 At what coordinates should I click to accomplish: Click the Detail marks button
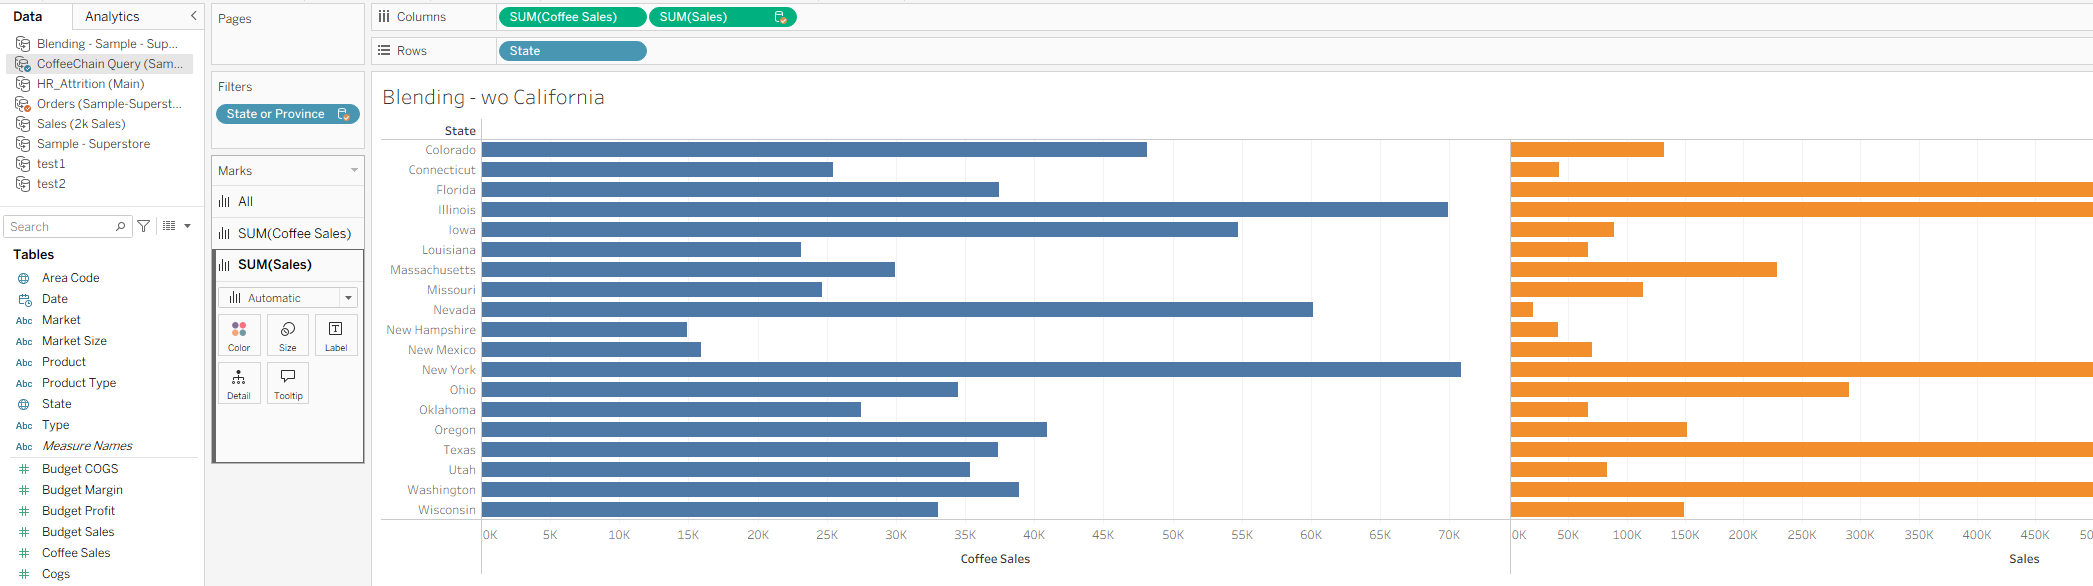[x=239, y=383]
